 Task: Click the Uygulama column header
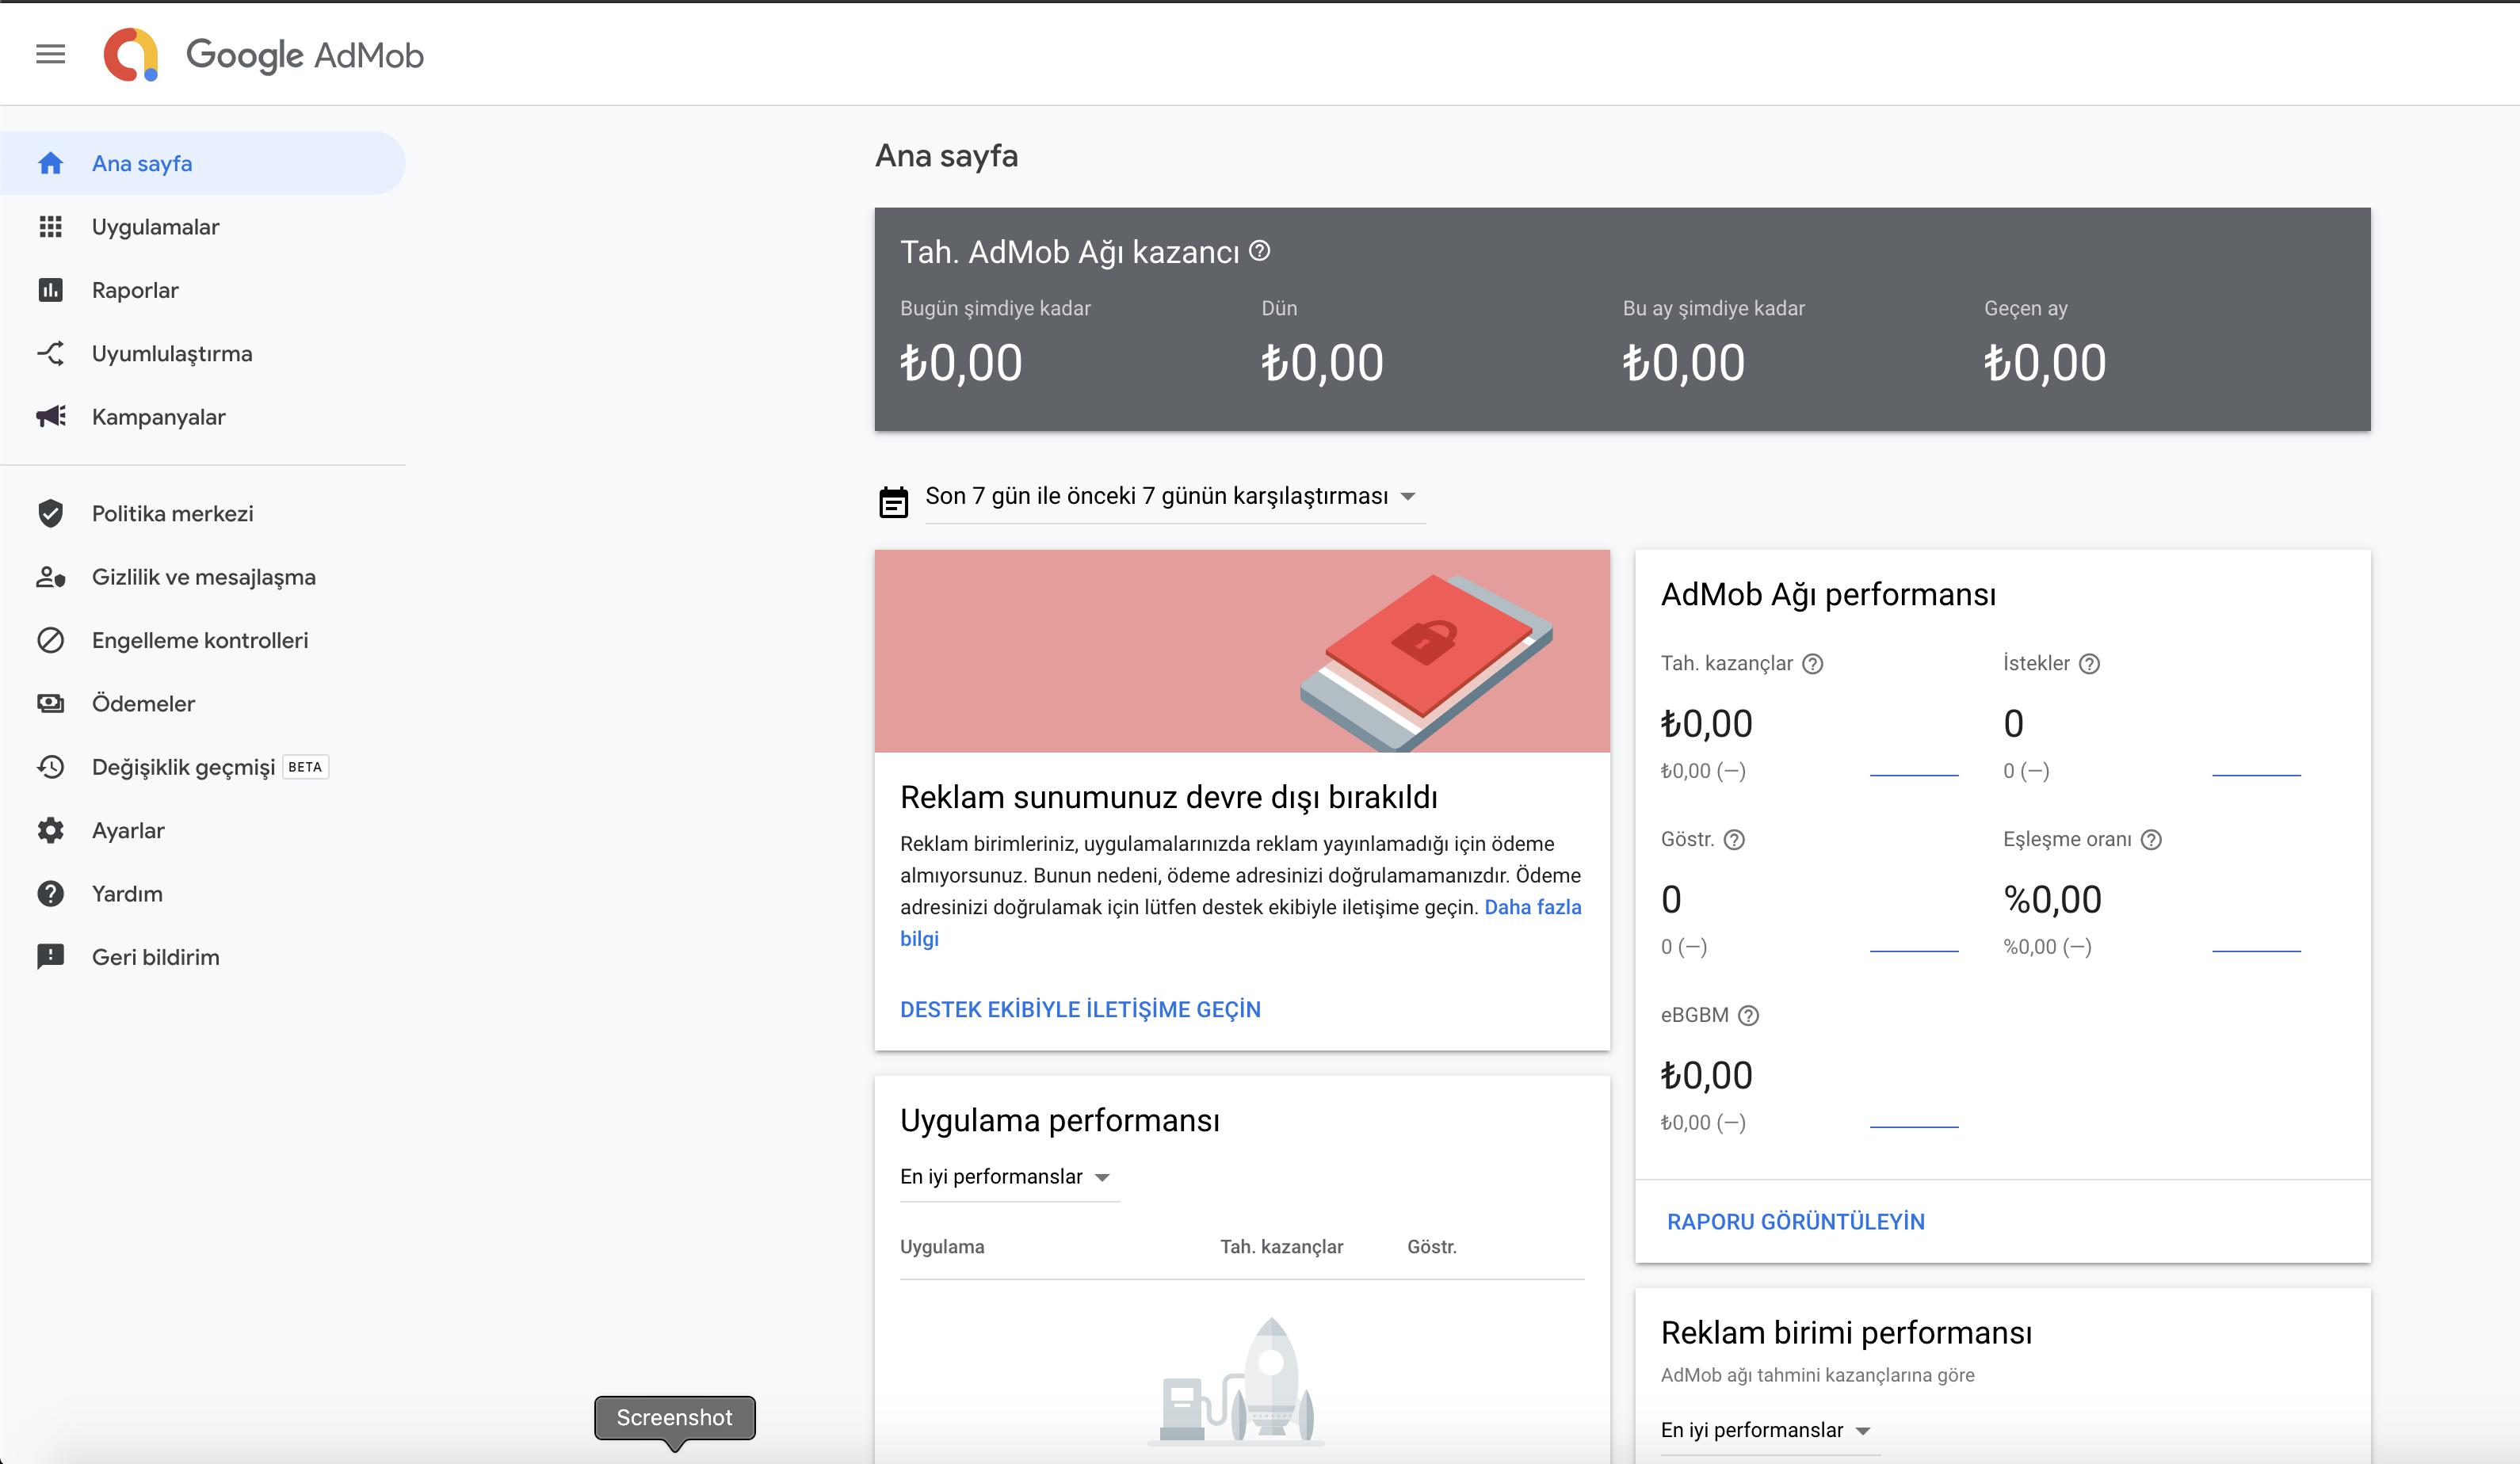(942, 1247)
